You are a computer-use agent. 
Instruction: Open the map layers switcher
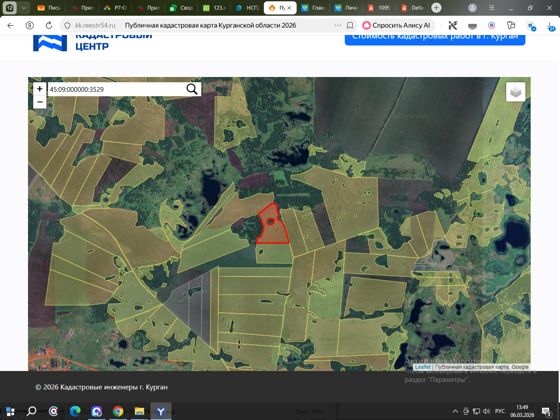point(515,92)
